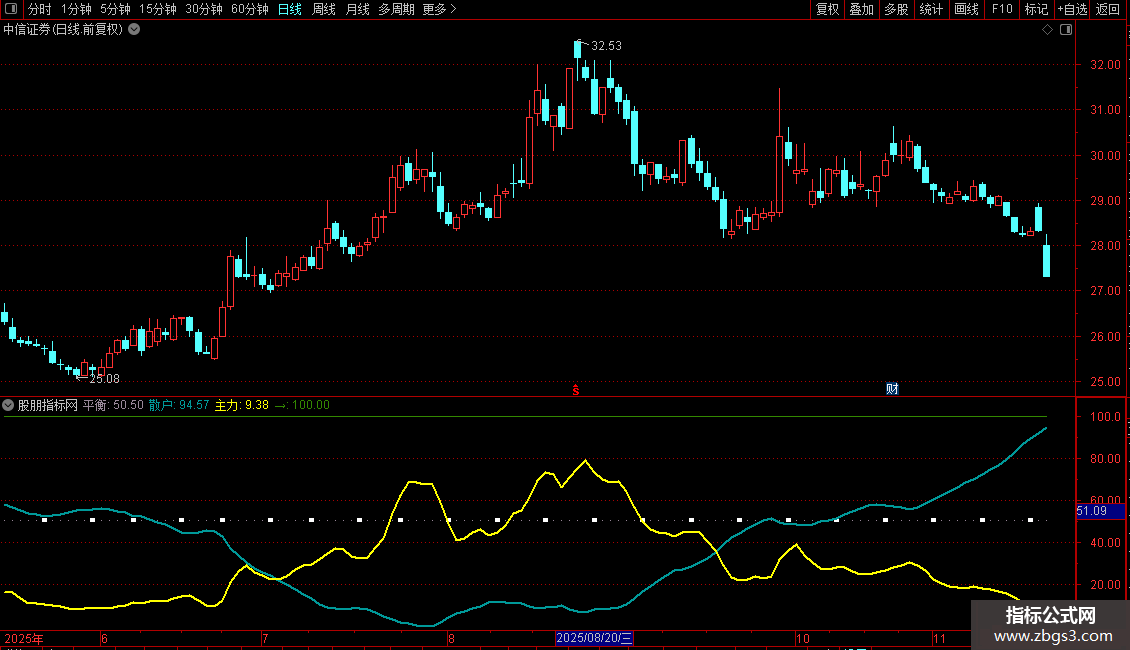Click the 25.08 low price label
The image size is (1130, 650).
(104, 378)
